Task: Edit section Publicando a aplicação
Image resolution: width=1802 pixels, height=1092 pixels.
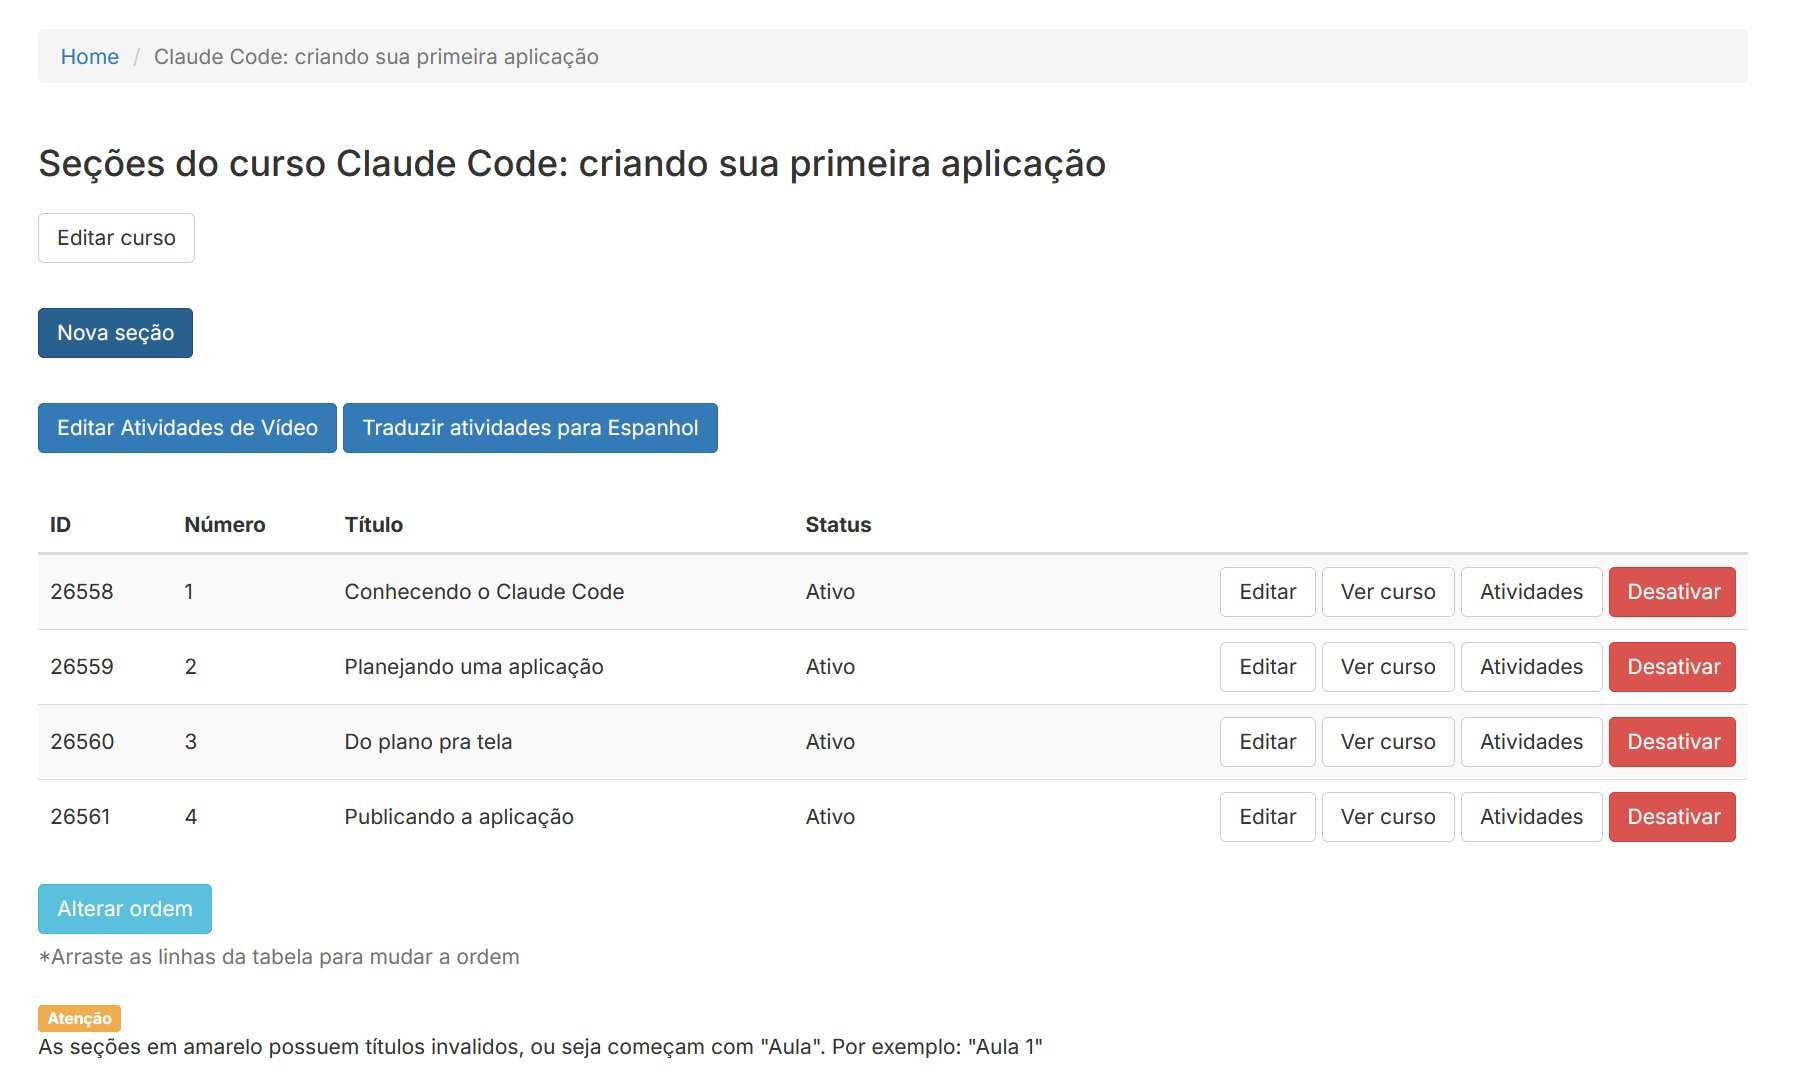Action: tap(1267, 817)
